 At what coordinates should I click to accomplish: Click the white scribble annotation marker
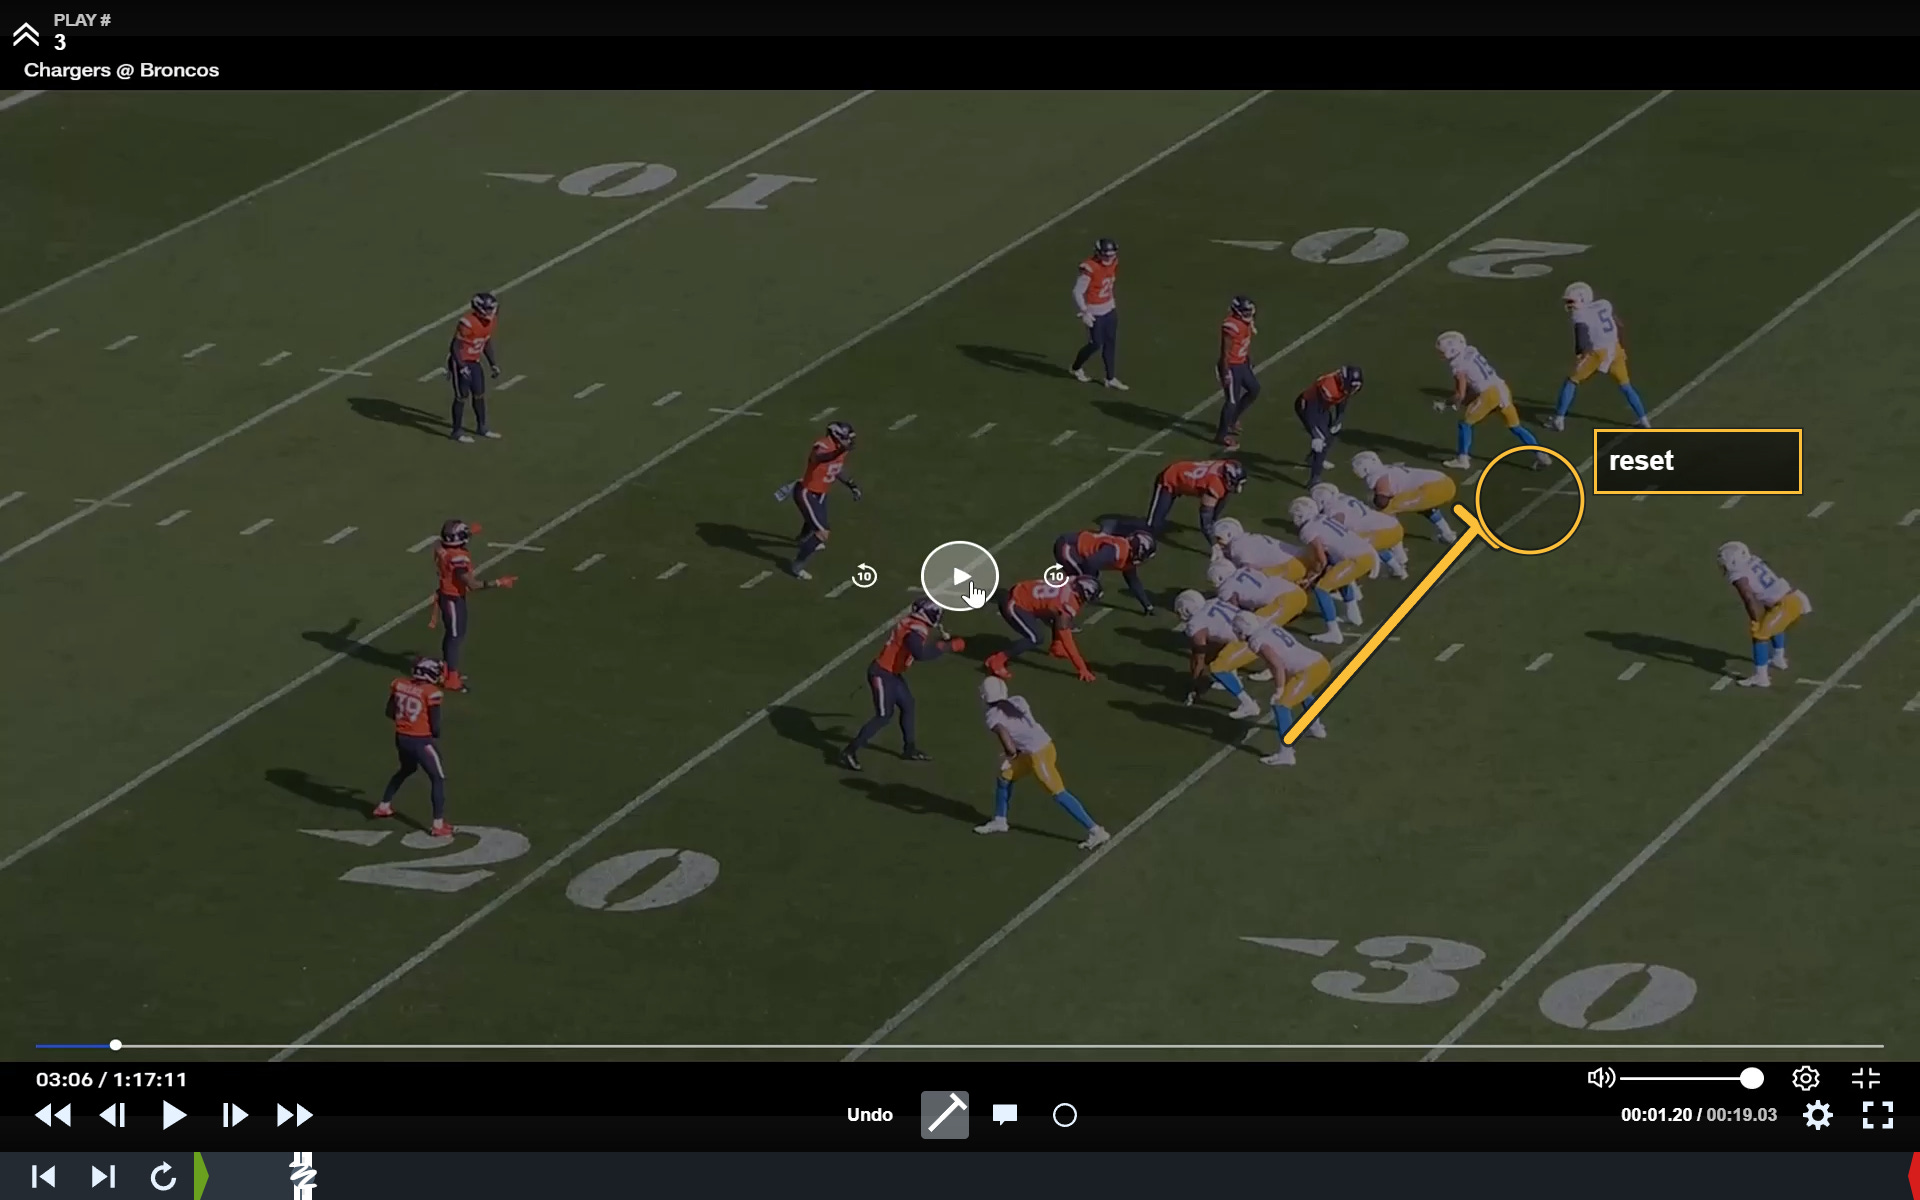point(303,1176)
